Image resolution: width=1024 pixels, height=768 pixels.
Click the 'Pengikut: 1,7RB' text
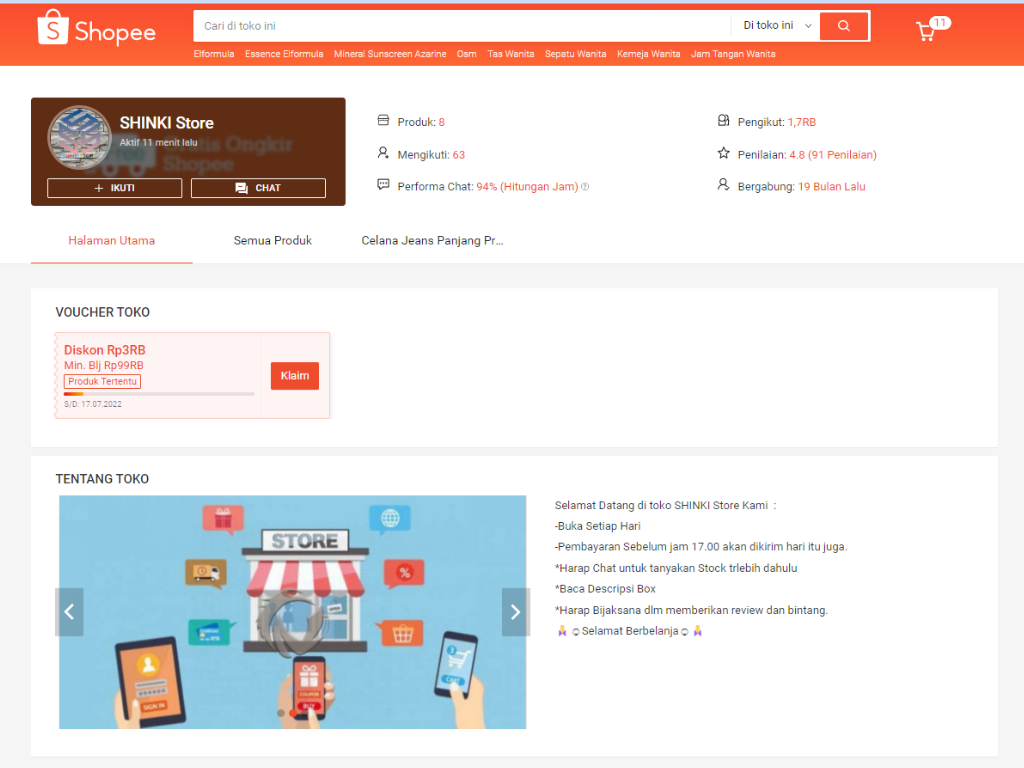tap(776, 122)
